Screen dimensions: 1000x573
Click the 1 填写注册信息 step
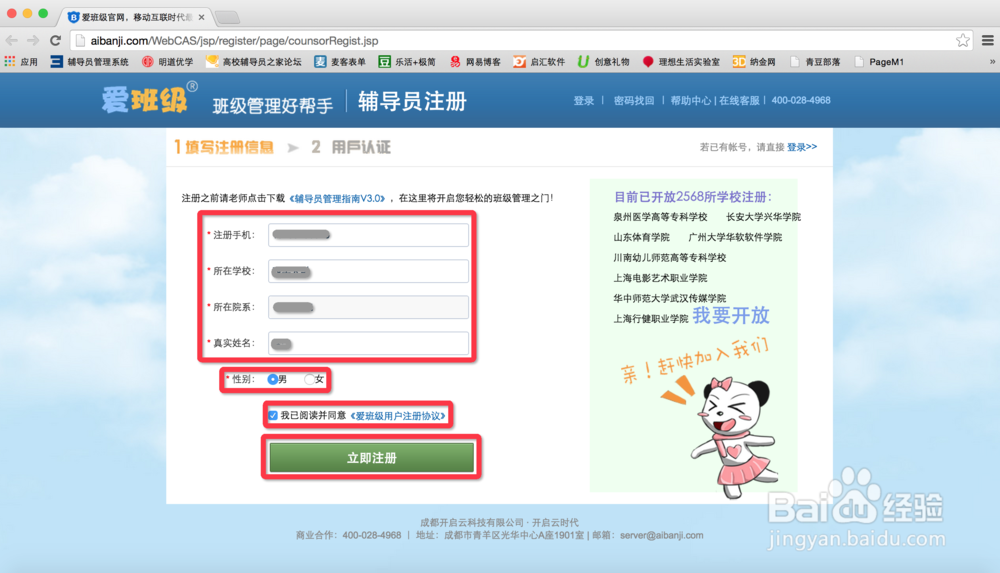tap(224, 147)
